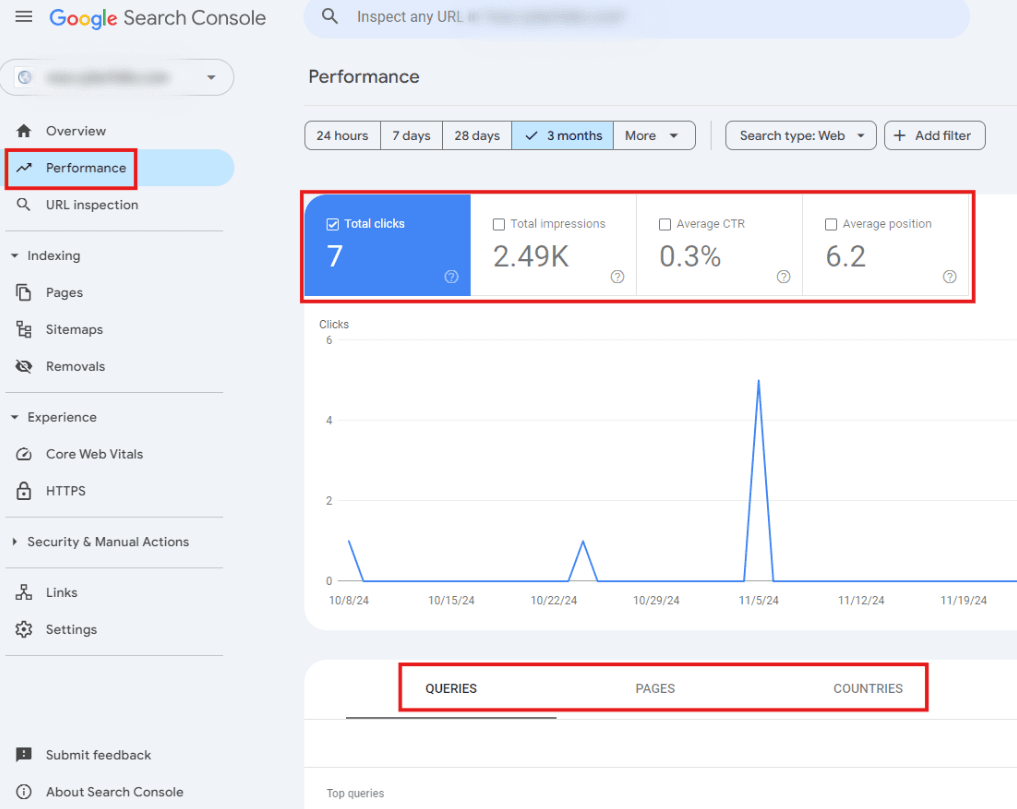Click the Average position 6.2 value

(x=845, y=256)
